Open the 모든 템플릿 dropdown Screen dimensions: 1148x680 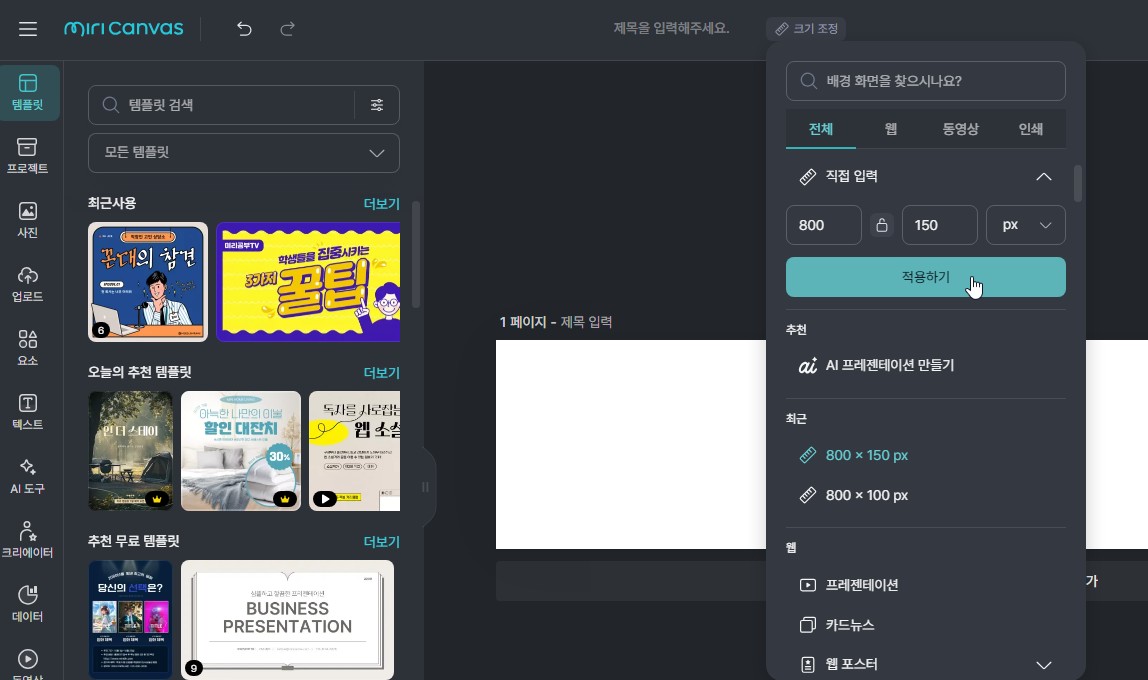coord(244,153)
